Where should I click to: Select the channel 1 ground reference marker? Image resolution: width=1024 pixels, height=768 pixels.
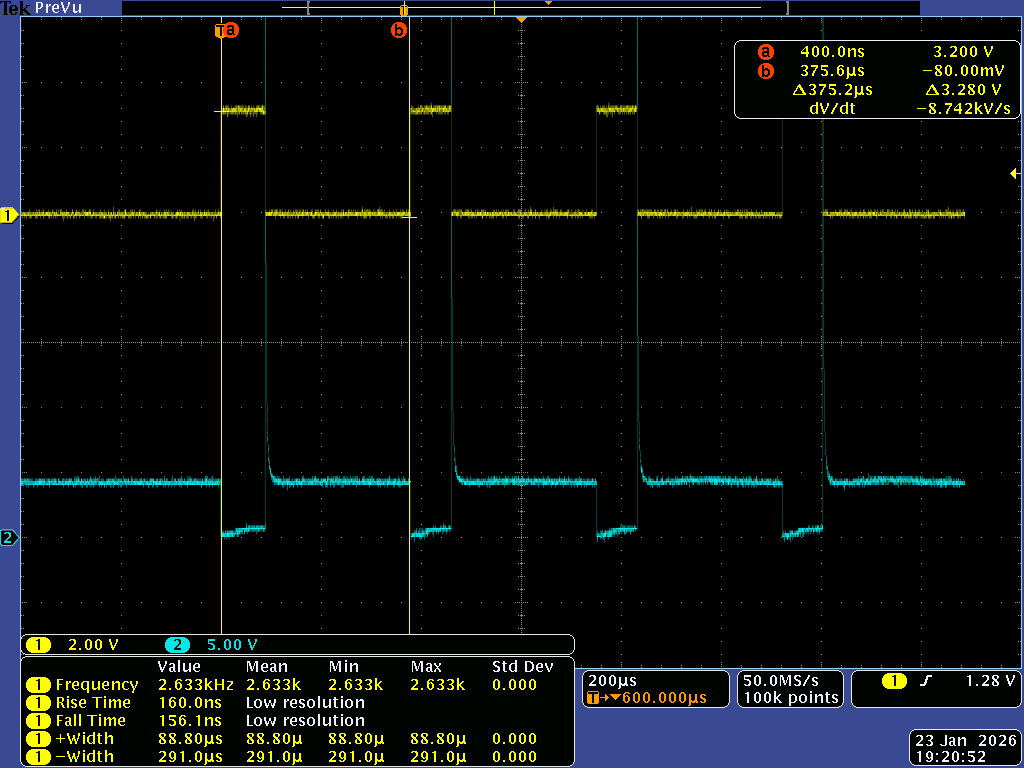click(10, 215)
